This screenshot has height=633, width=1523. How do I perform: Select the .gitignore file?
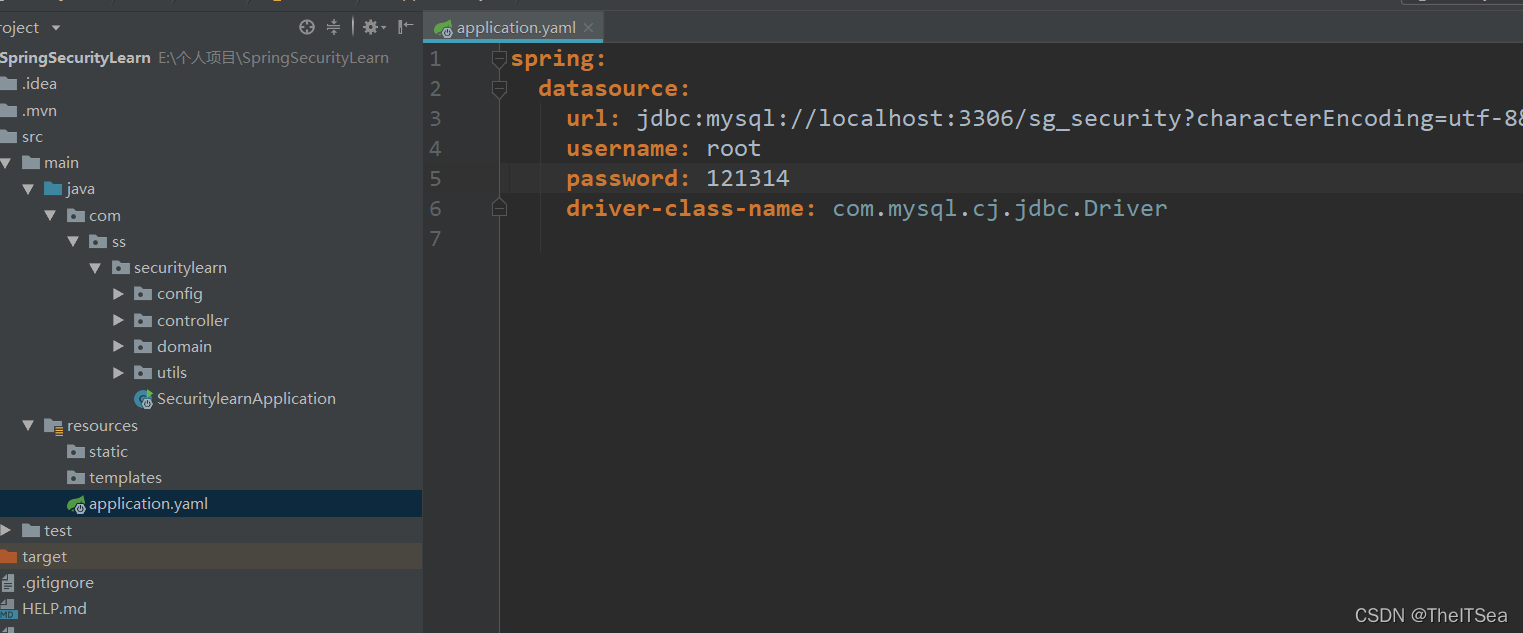click(57, 583)
